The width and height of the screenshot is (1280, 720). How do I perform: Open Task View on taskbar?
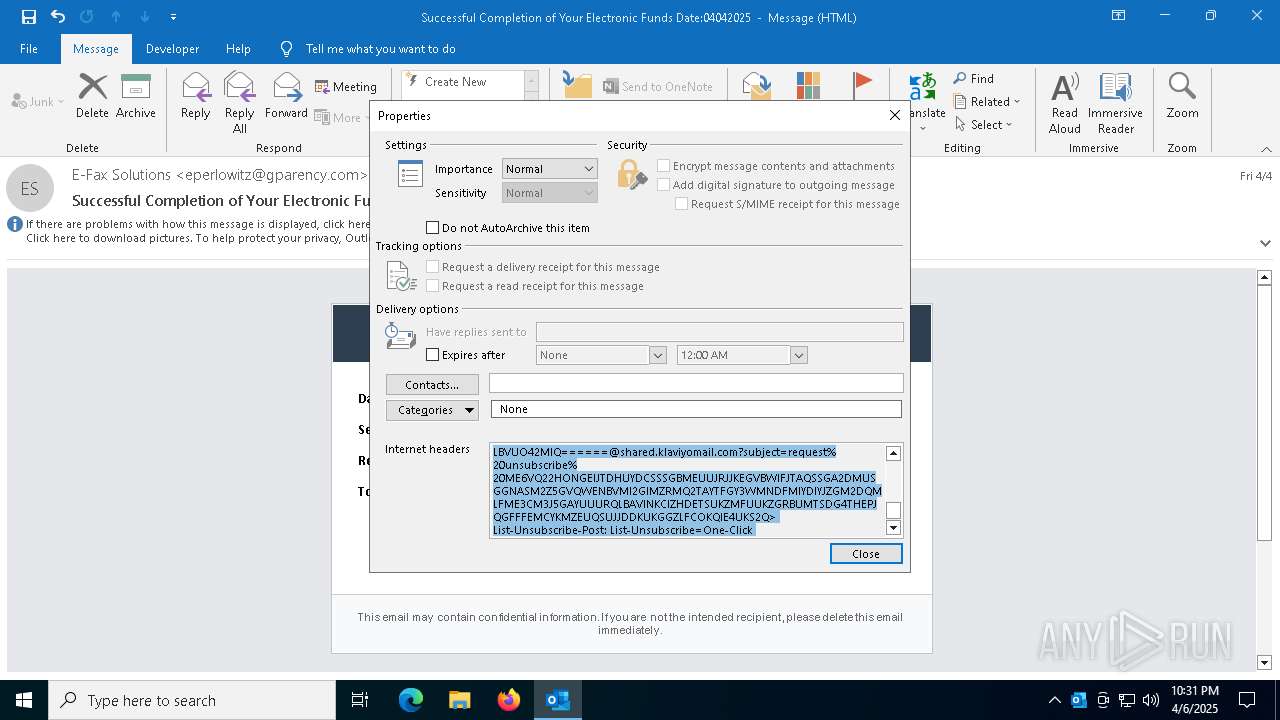tap(360, 700)
